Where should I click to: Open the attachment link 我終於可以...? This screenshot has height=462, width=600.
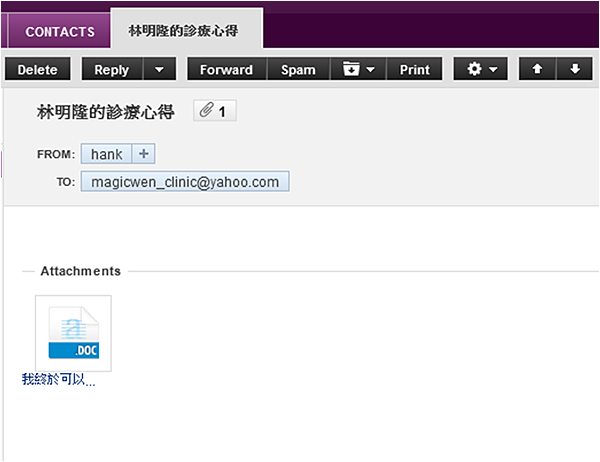(x=59, y=379)
